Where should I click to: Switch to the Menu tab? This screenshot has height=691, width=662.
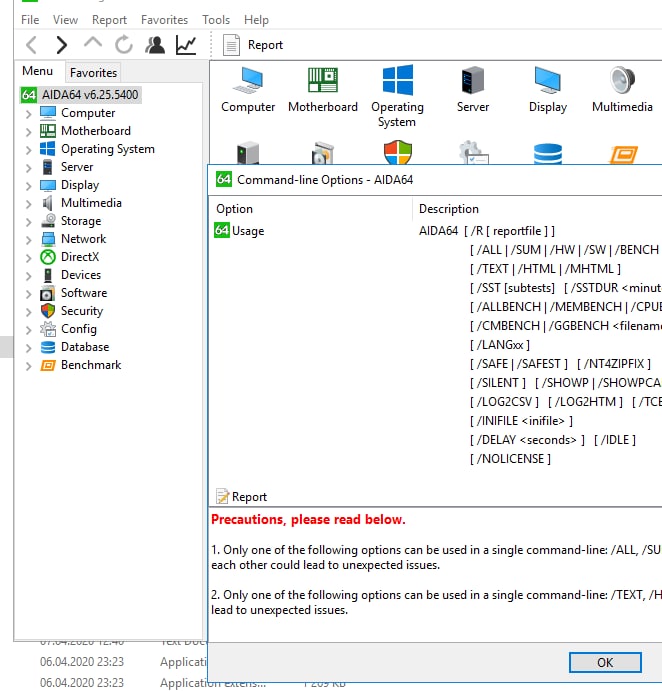[x=37, y=71]
